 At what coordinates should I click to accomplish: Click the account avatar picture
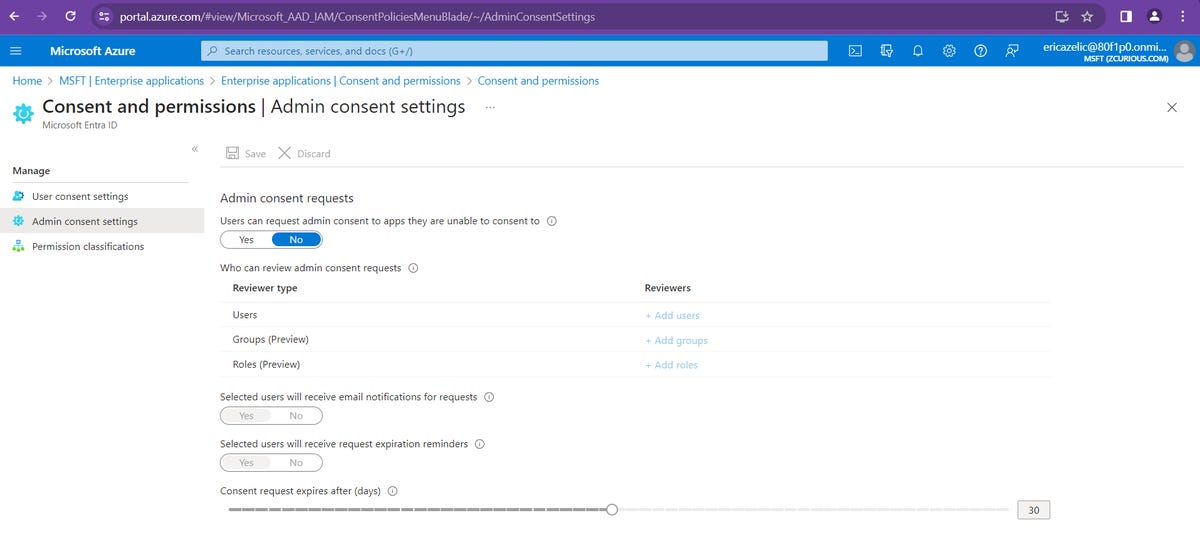[1185, 51]
